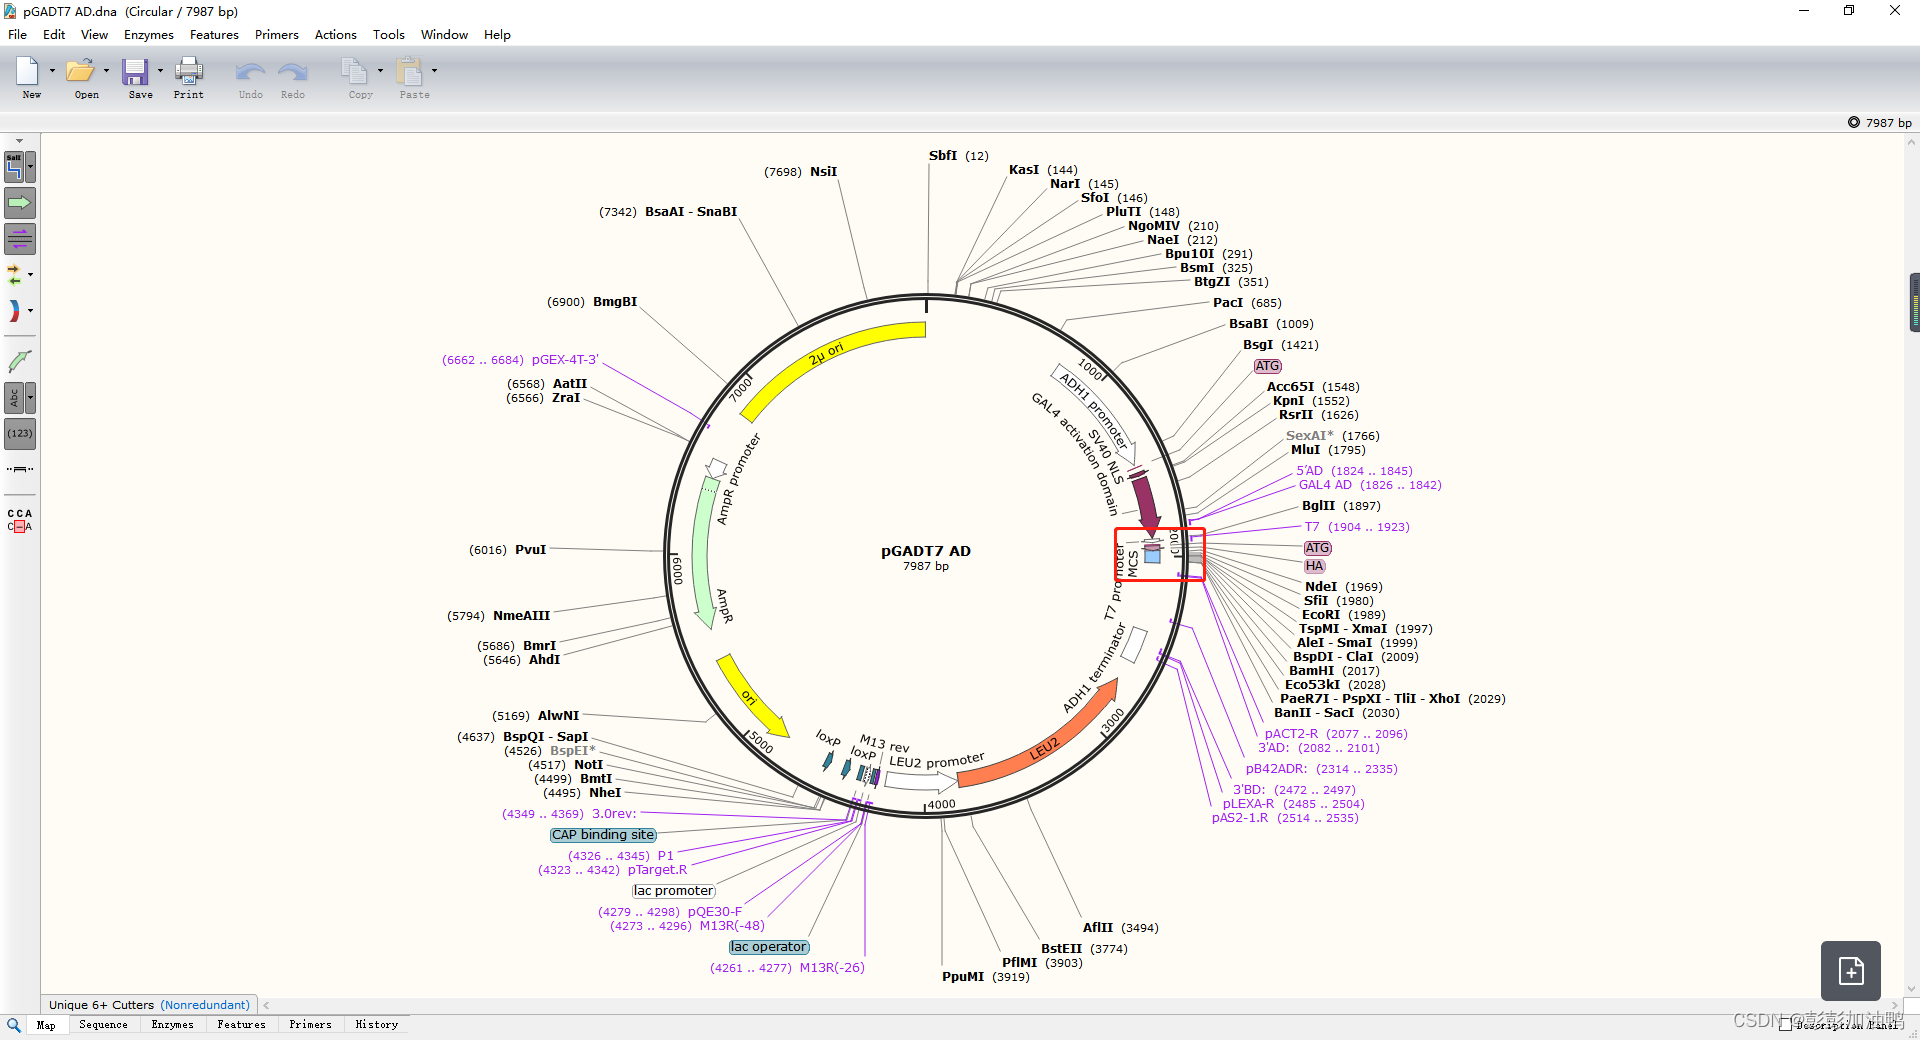Select the NdeI (1969) enzyme label

(x=1343, y=587)
